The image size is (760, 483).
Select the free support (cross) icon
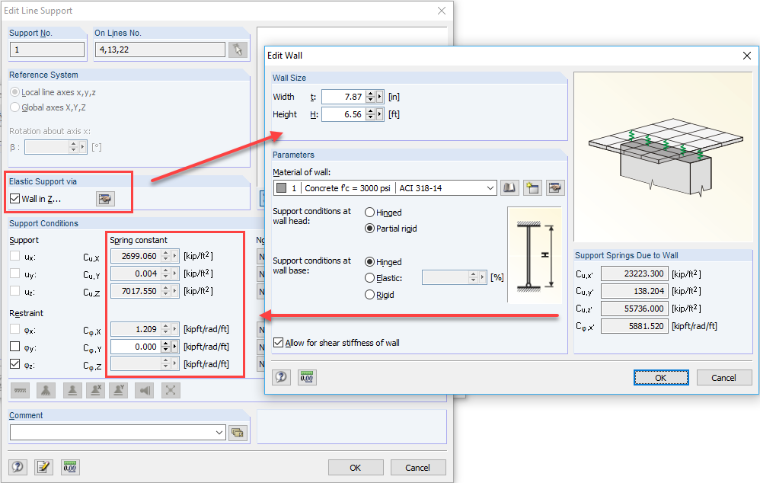pos(171,390)
